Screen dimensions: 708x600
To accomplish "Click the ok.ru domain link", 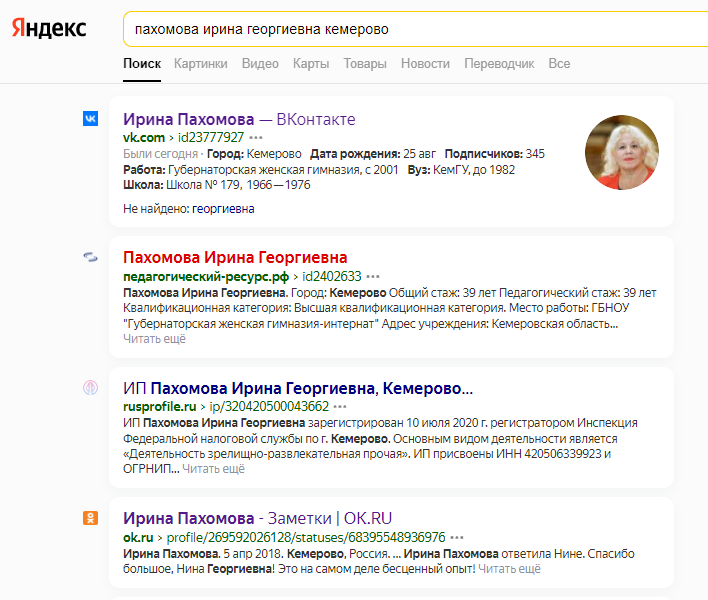I will [x=138, y=537].
